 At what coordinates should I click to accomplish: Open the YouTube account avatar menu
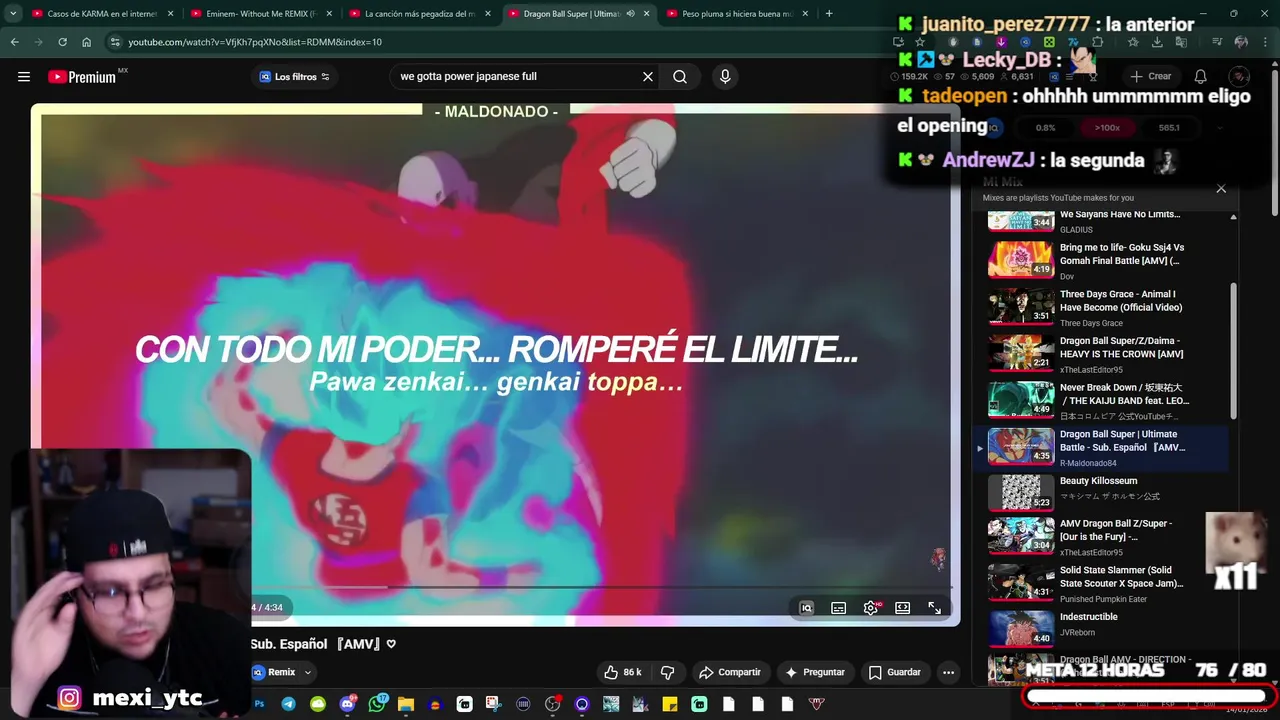pyautogui.click(x=1239, y=77)
